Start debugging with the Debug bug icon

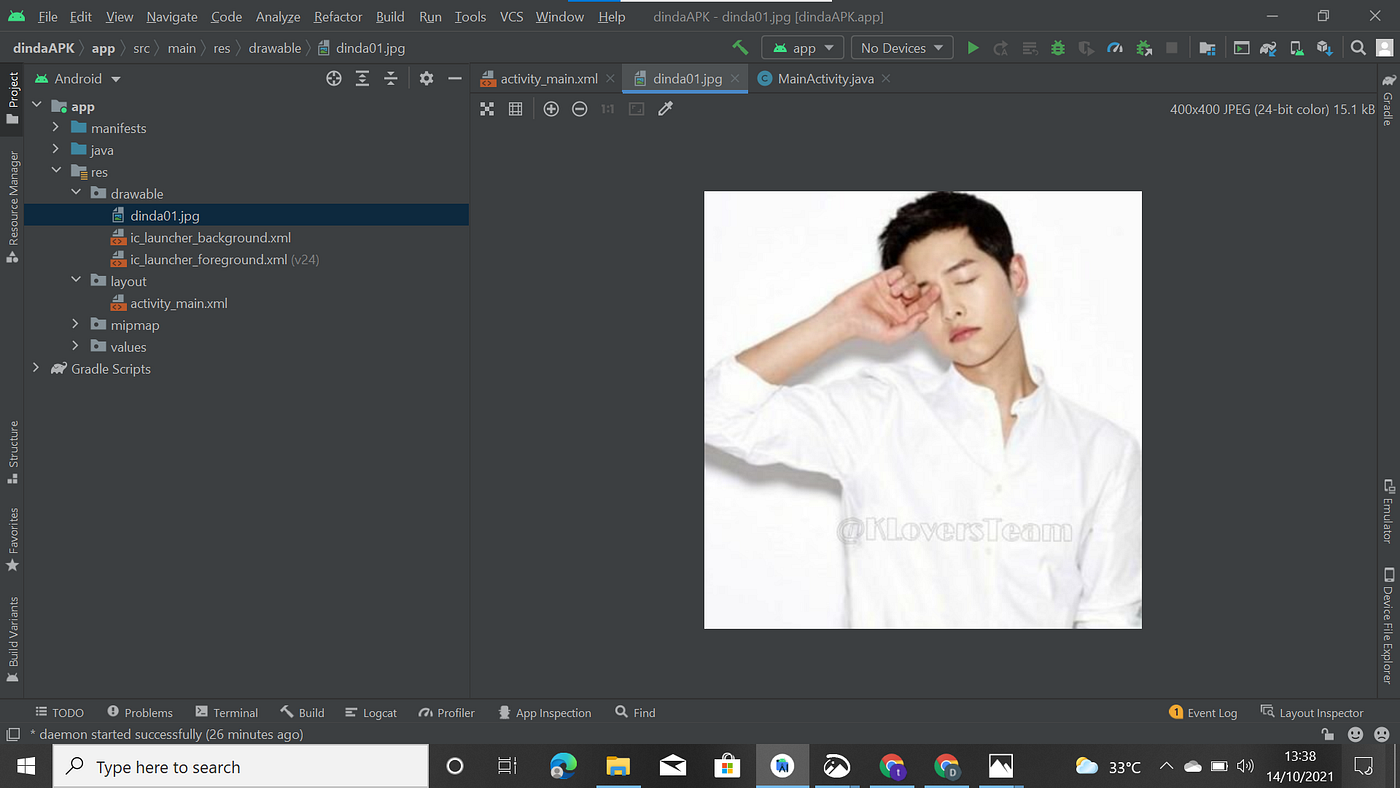pos(1057,47)
